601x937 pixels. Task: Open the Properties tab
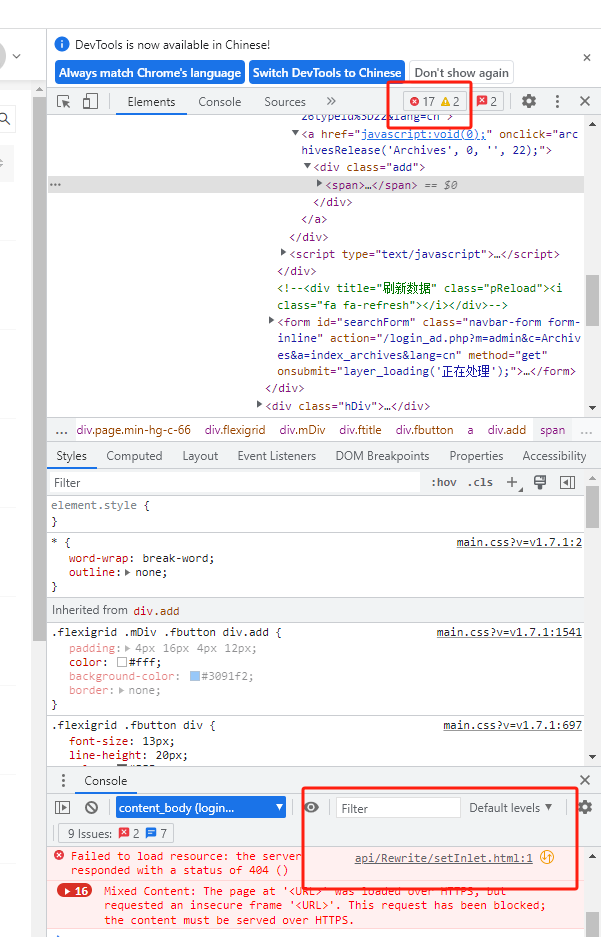pos(476,456)
